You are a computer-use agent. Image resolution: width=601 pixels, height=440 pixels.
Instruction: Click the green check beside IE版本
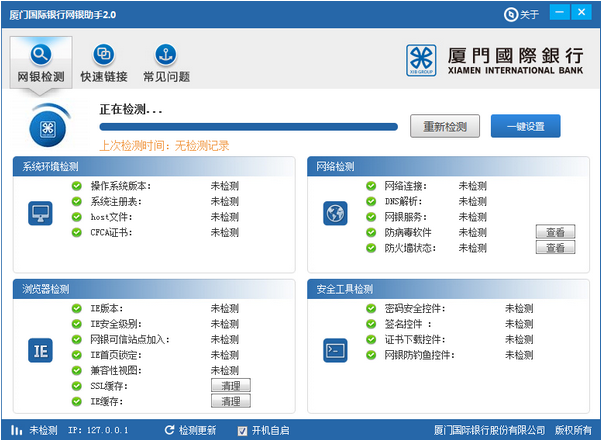(x=77, y=308)
